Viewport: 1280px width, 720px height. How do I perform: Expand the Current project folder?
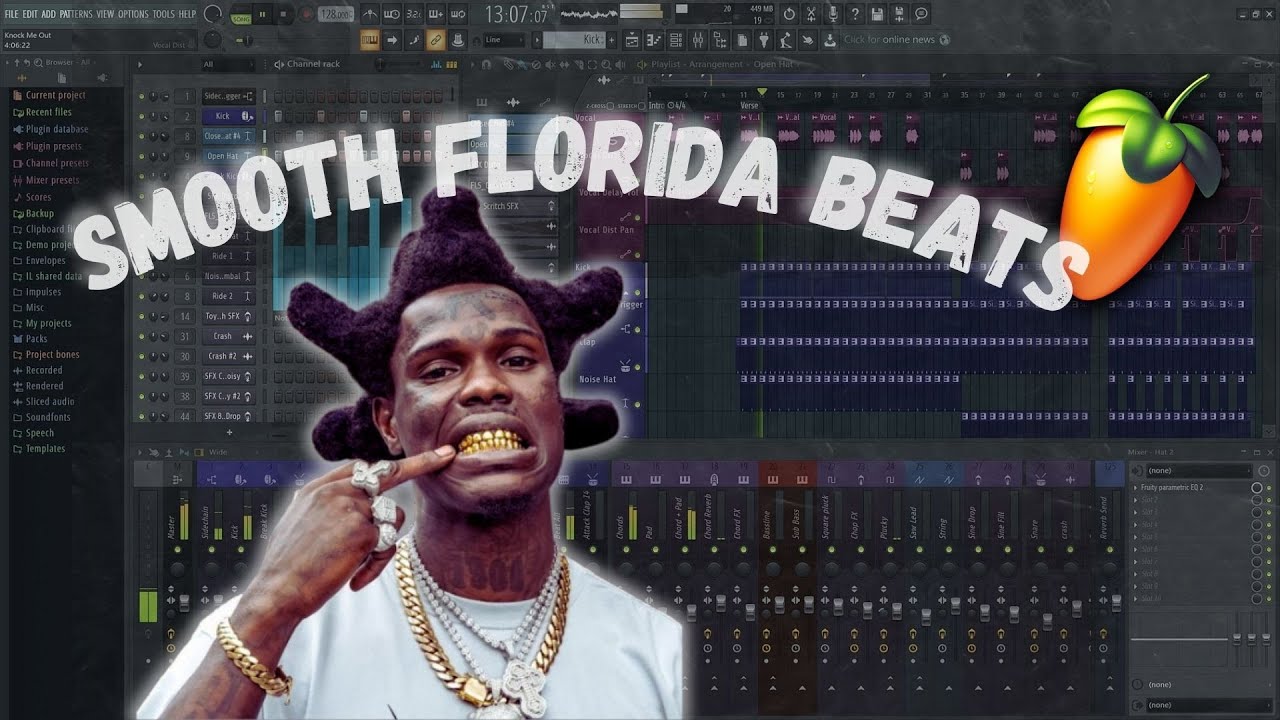(50, 95)
